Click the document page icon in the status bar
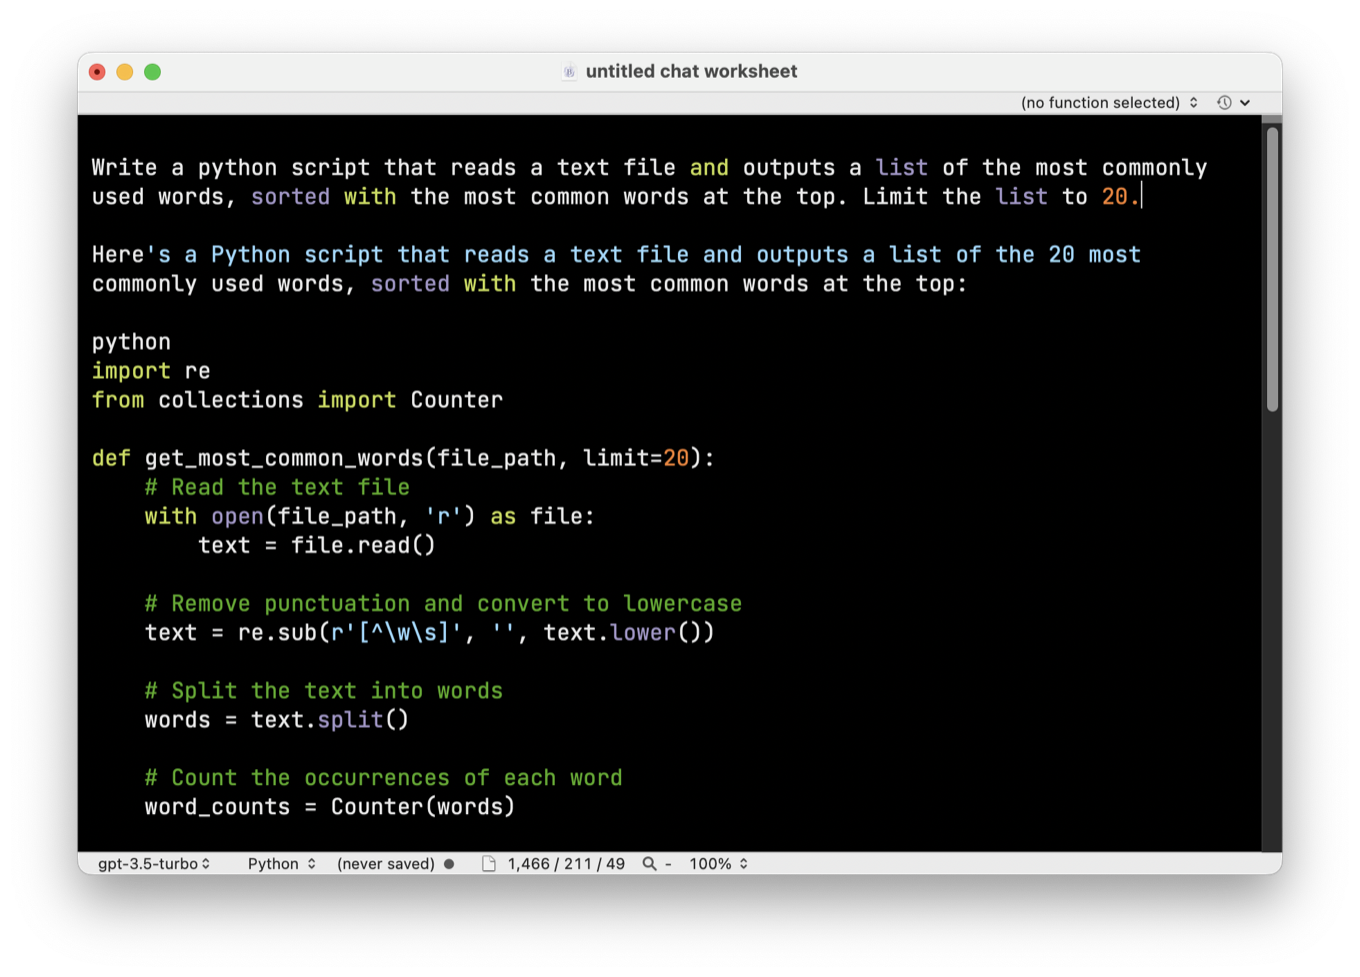 tap(487, 863)
